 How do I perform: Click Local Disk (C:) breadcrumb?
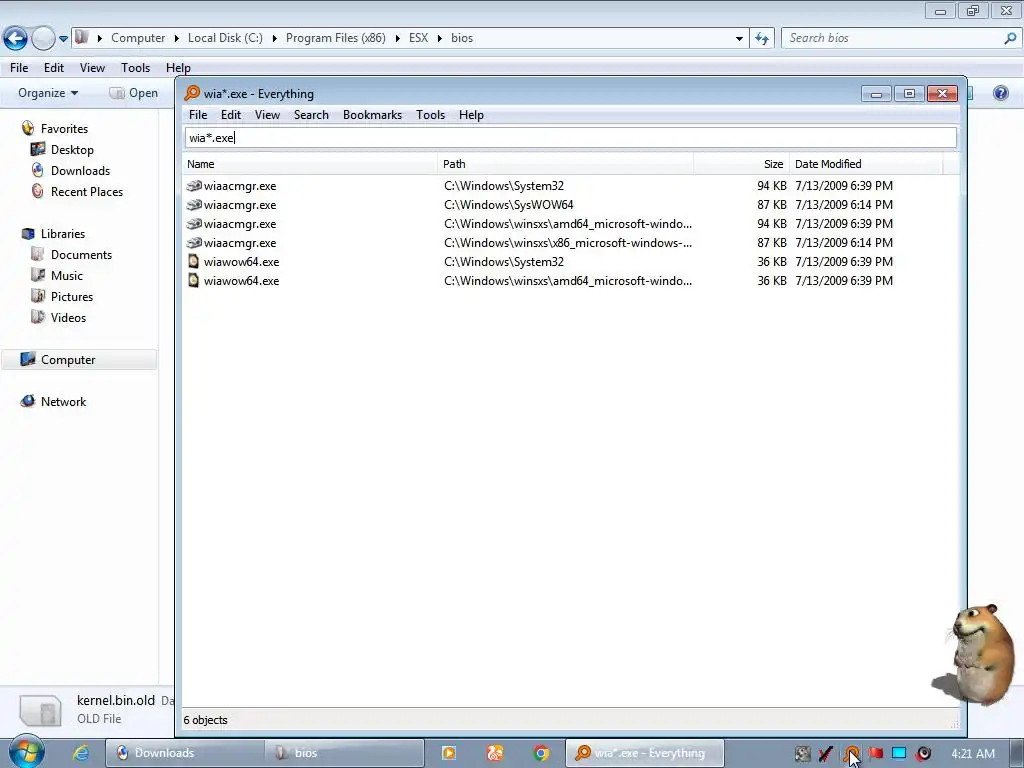(225, 38)
